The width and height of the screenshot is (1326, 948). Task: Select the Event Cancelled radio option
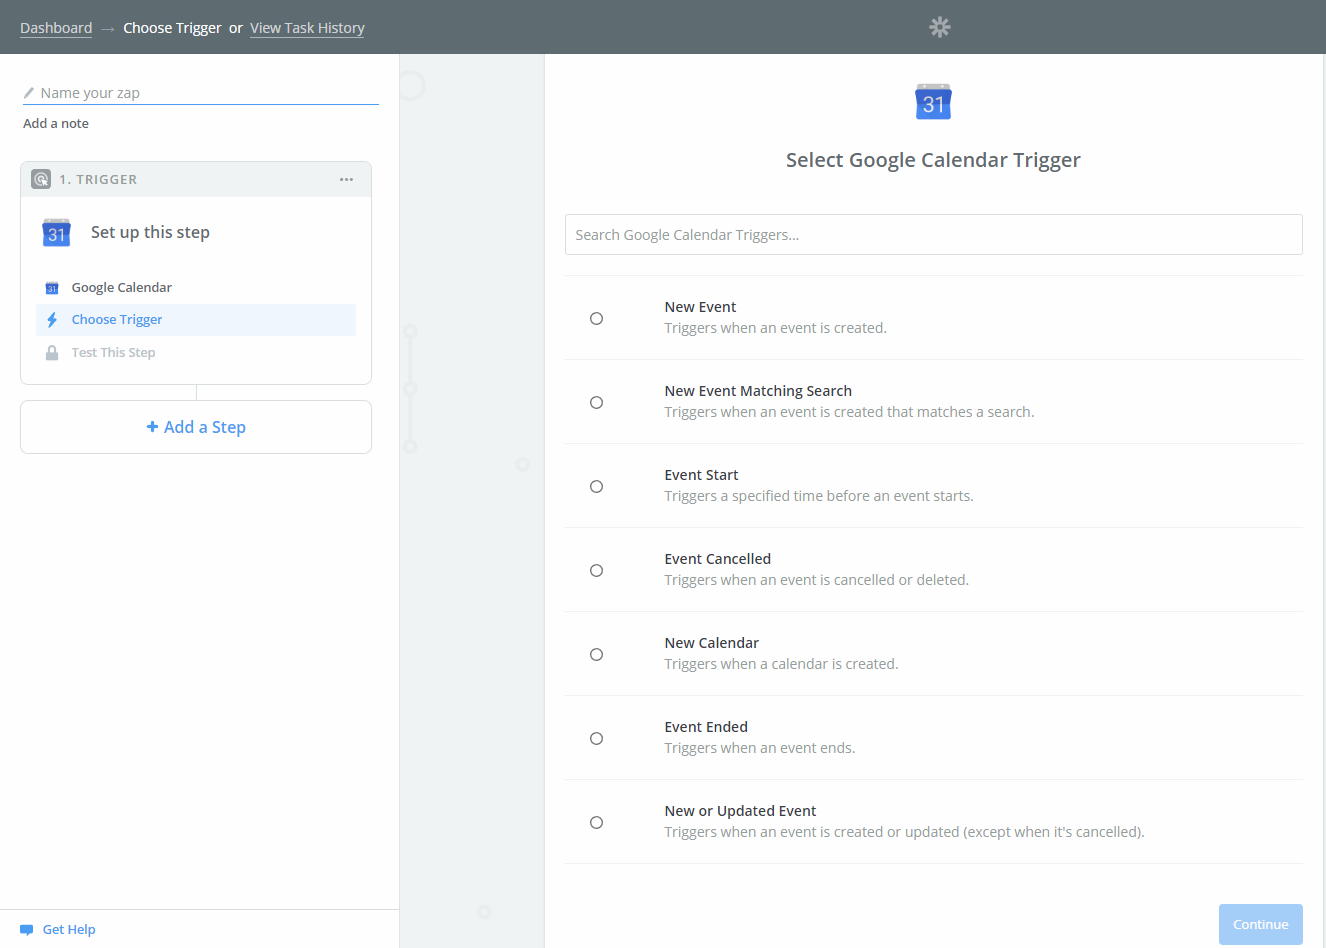(x=596, y=570)
